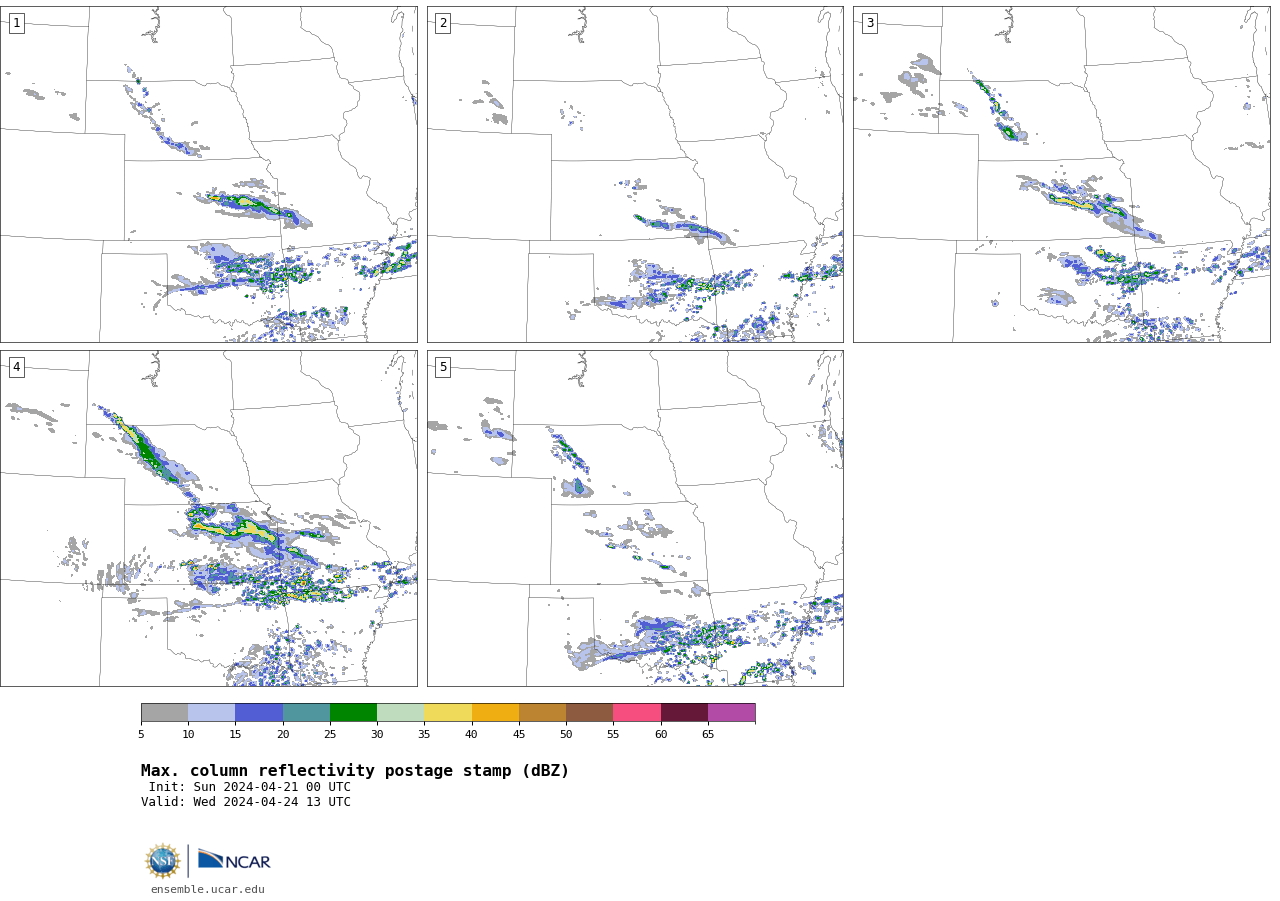
Task: Click the panel number label 5
Action: coord(443,367)
